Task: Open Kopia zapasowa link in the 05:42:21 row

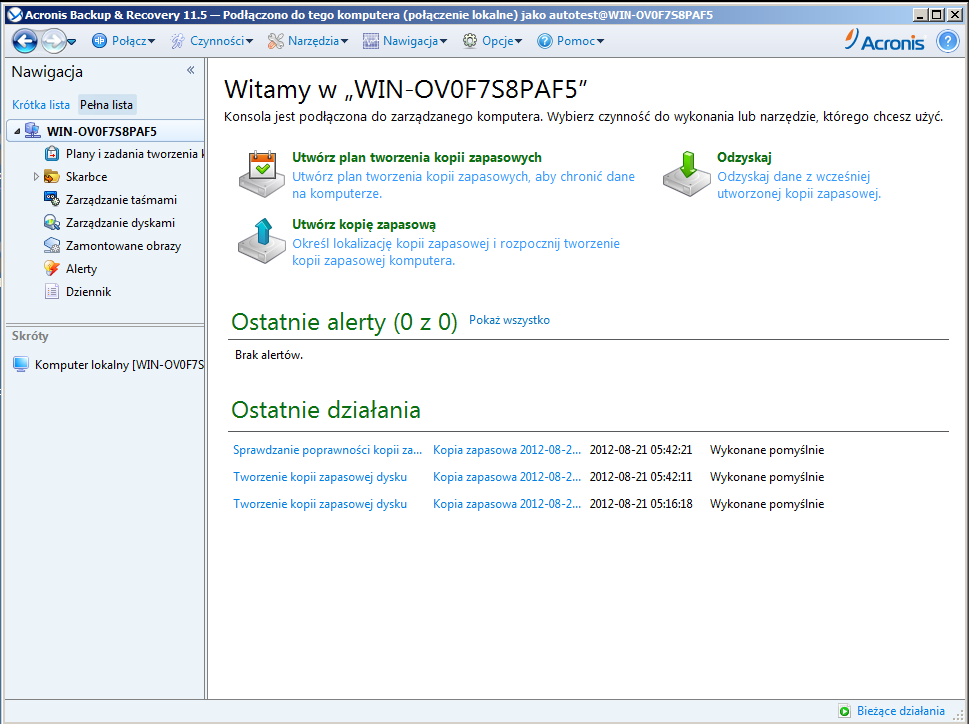Action: 507,450
